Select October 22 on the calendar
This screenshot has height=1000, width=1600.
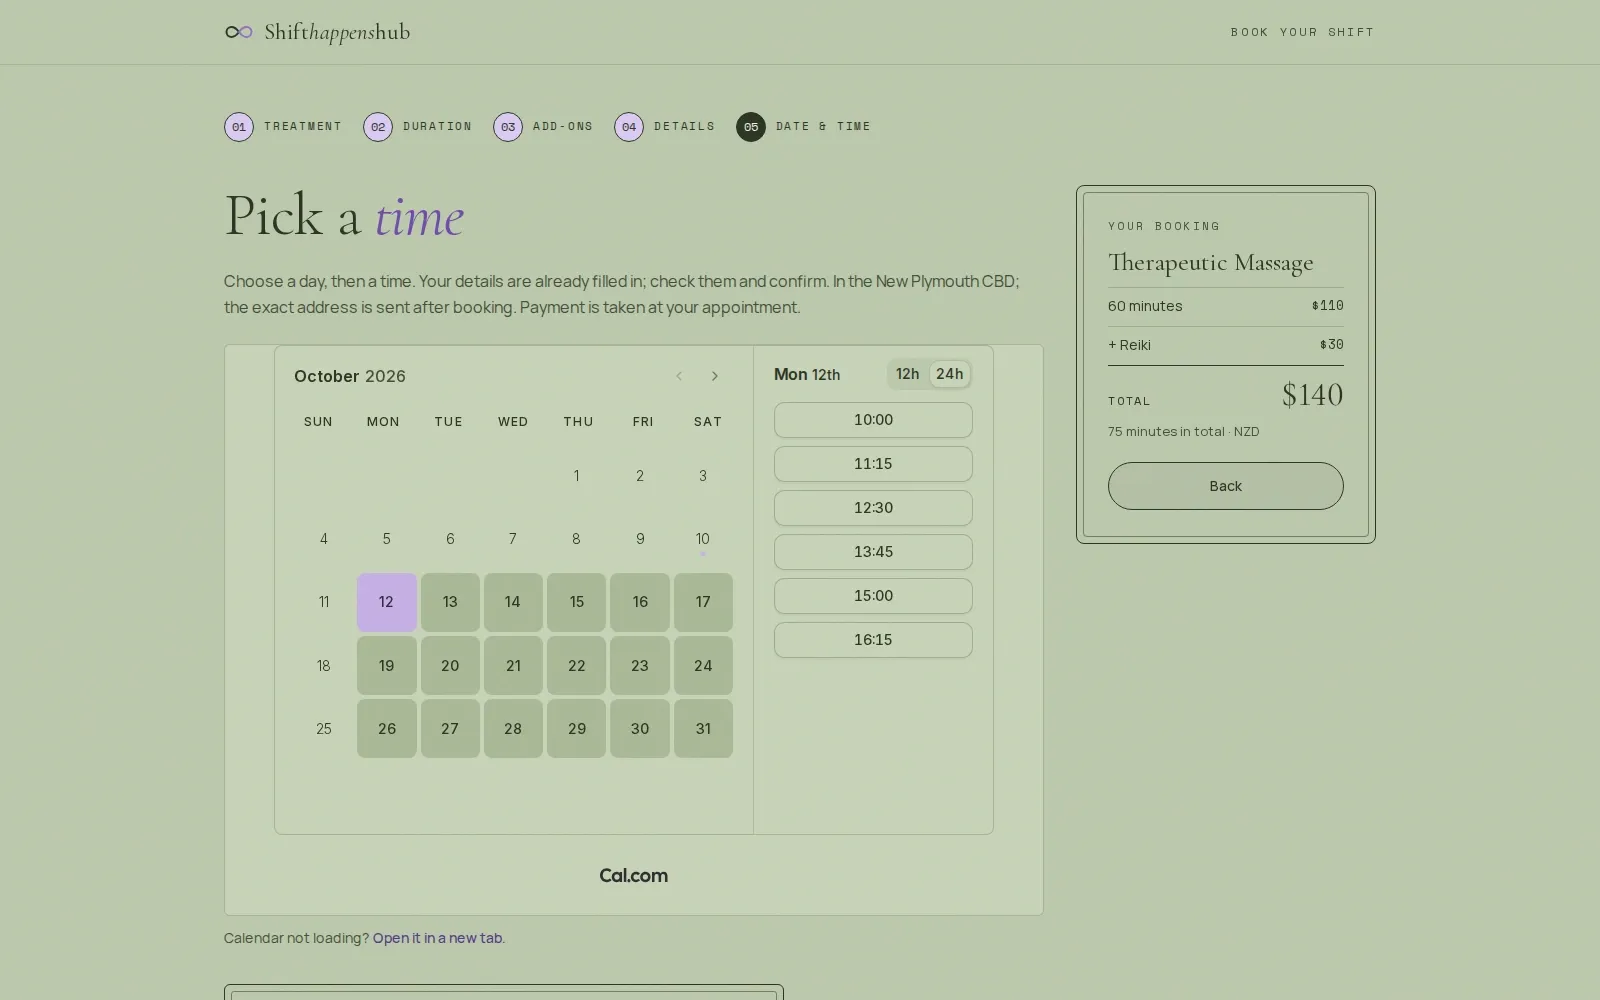(577, 666)
